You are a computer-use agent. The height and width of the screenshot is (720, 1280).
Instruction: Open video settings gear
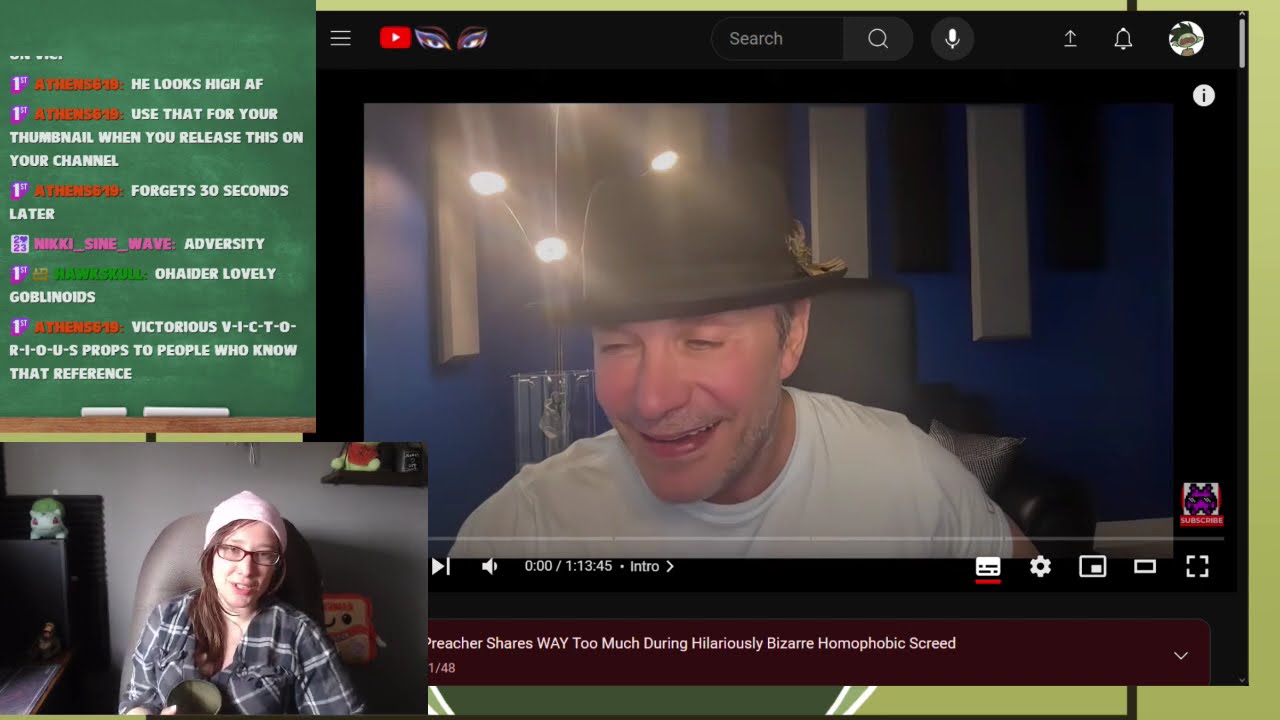1040,567
